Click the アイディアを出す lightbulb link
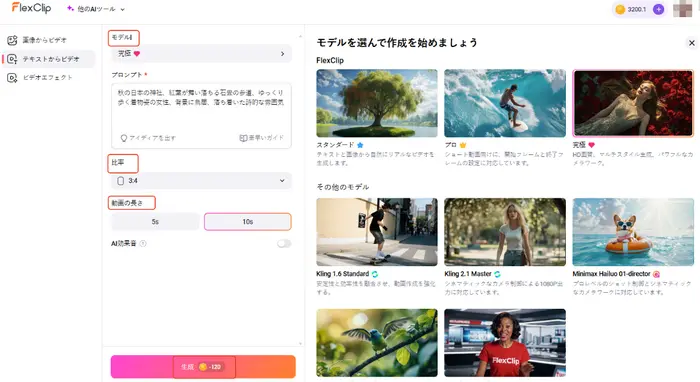Image resolution: width=700 pixels, height=382 pixels. tap(148, 138)
